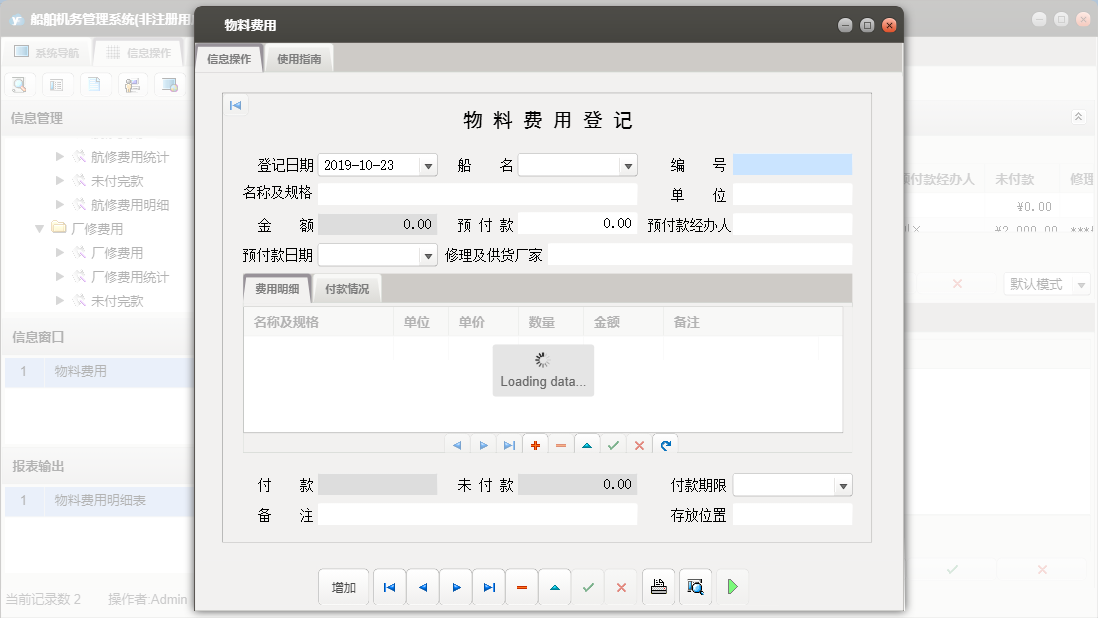
Task: Jump to the last record using last-record arrow
Action: click(488, 587)
